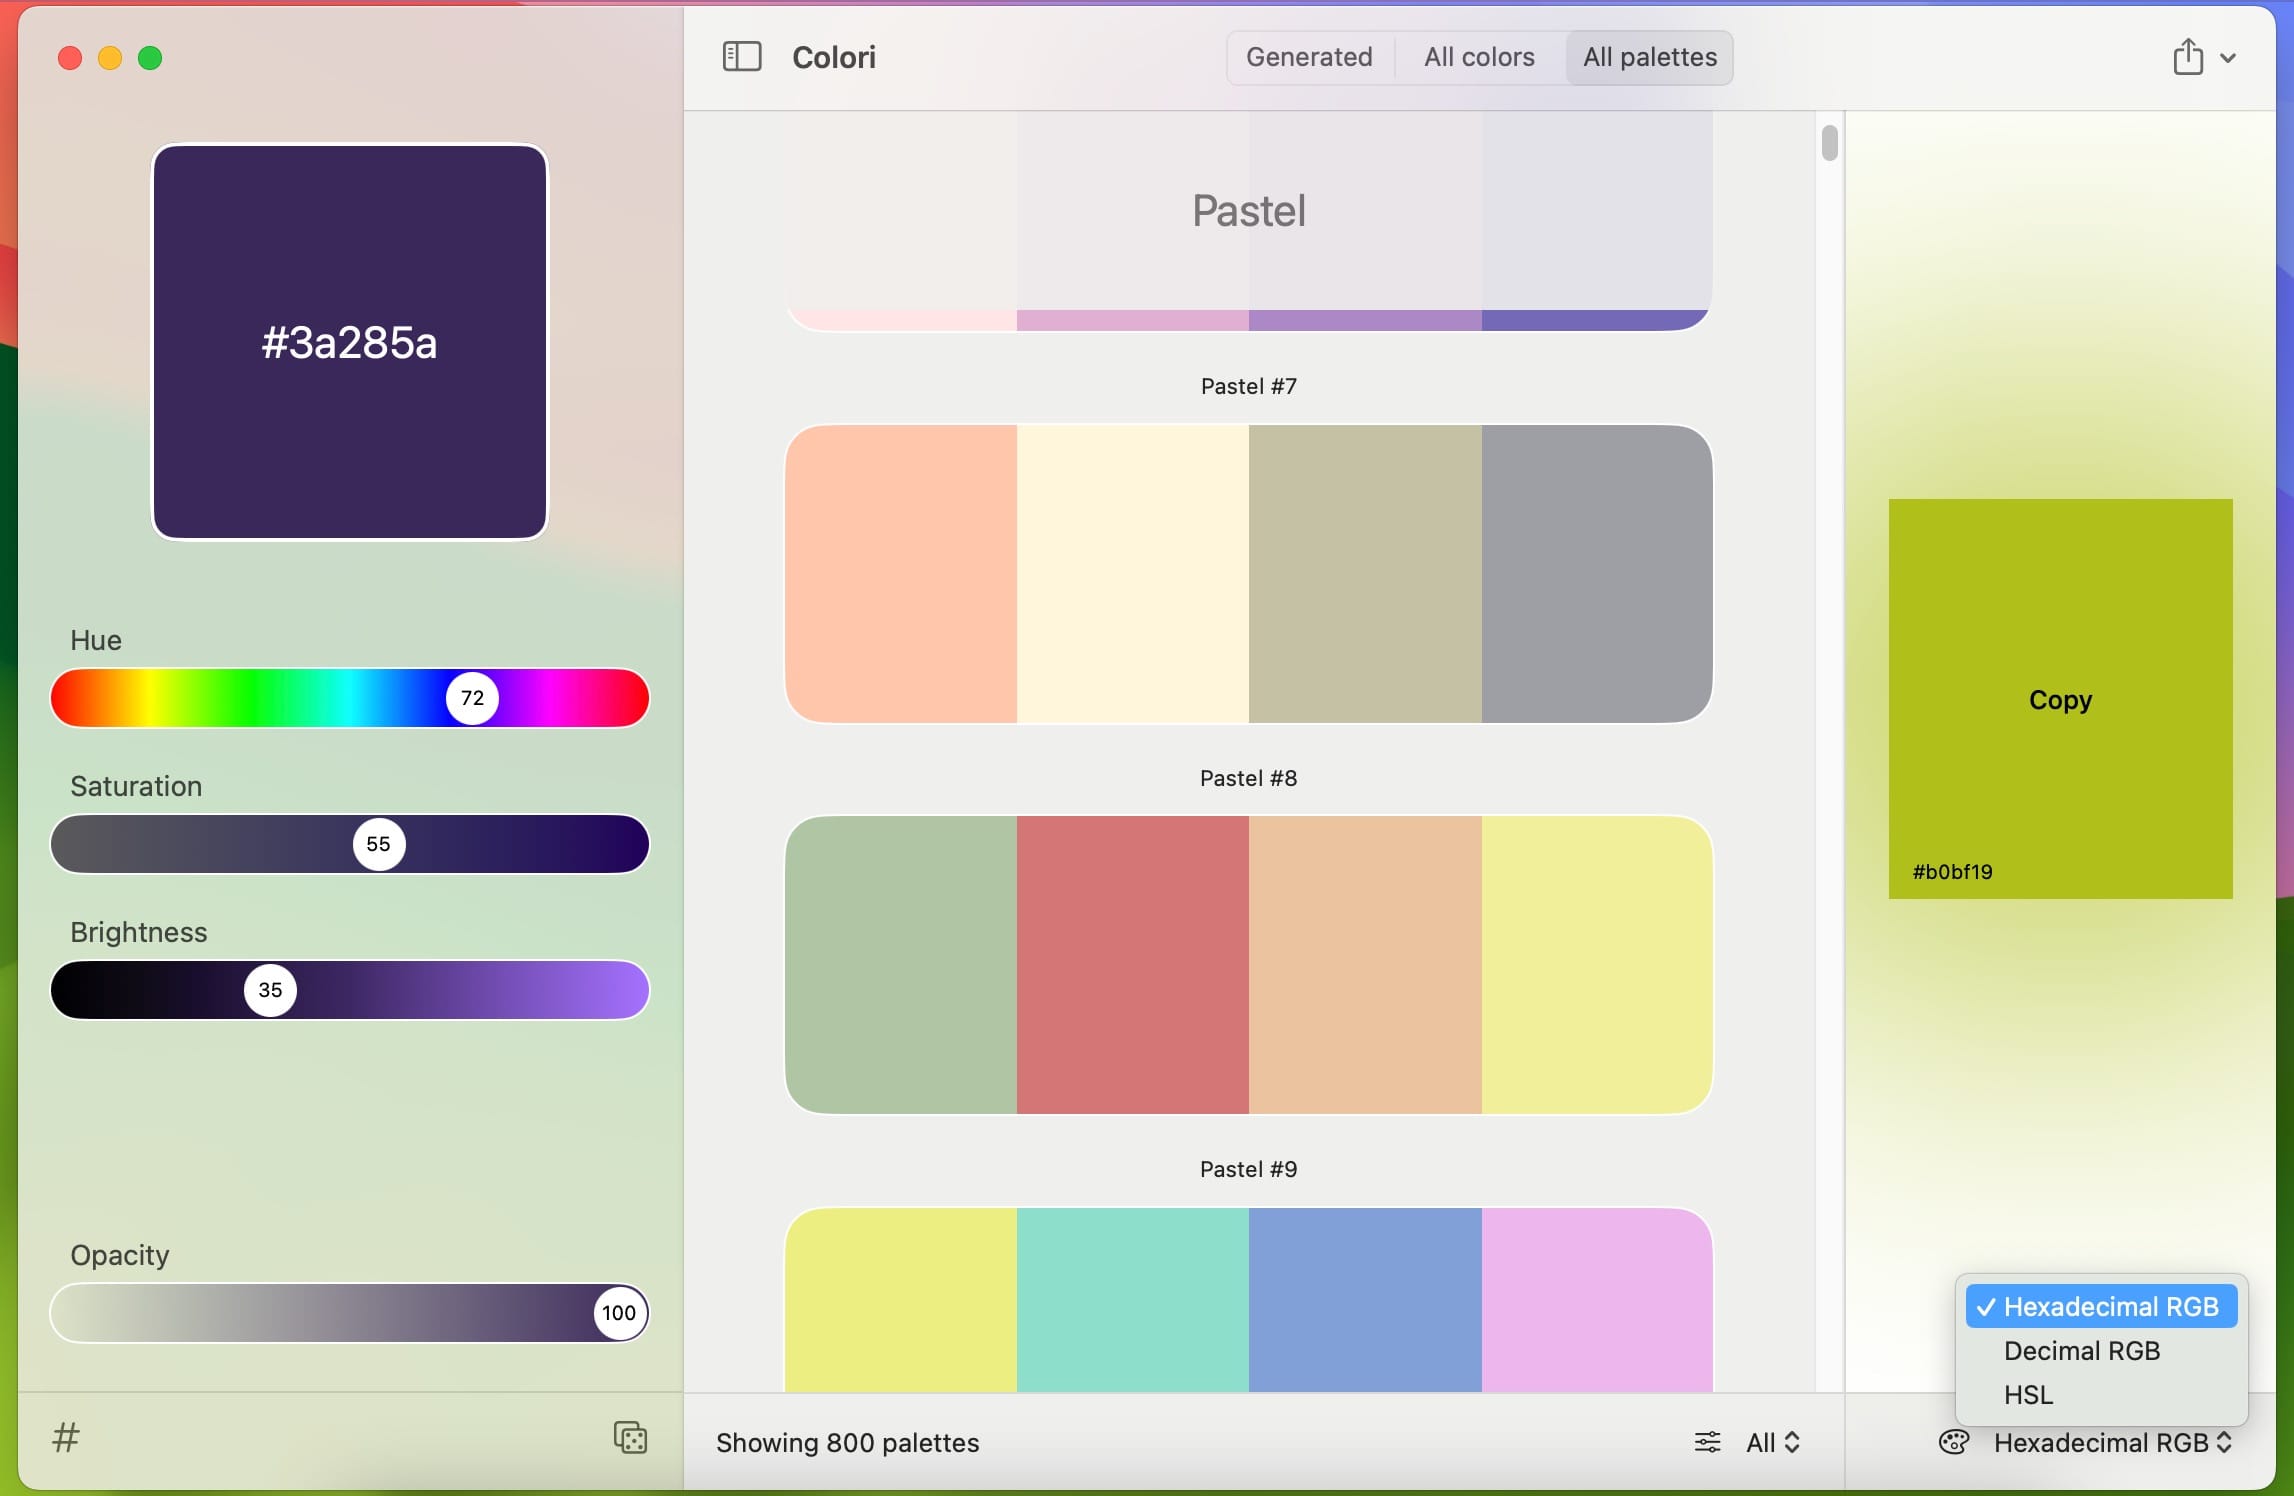Click the color palette icon
The width and height of the screenshot is (2294, 1496).
point(1954,1442)
